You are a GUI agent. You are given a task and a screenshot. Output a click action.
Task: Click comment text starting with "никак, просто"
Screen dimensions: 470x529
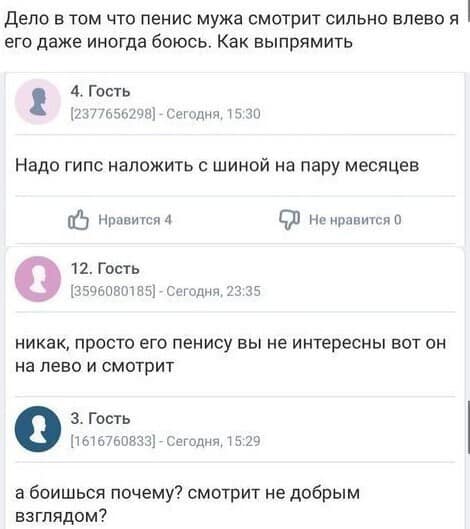(230, 354)
